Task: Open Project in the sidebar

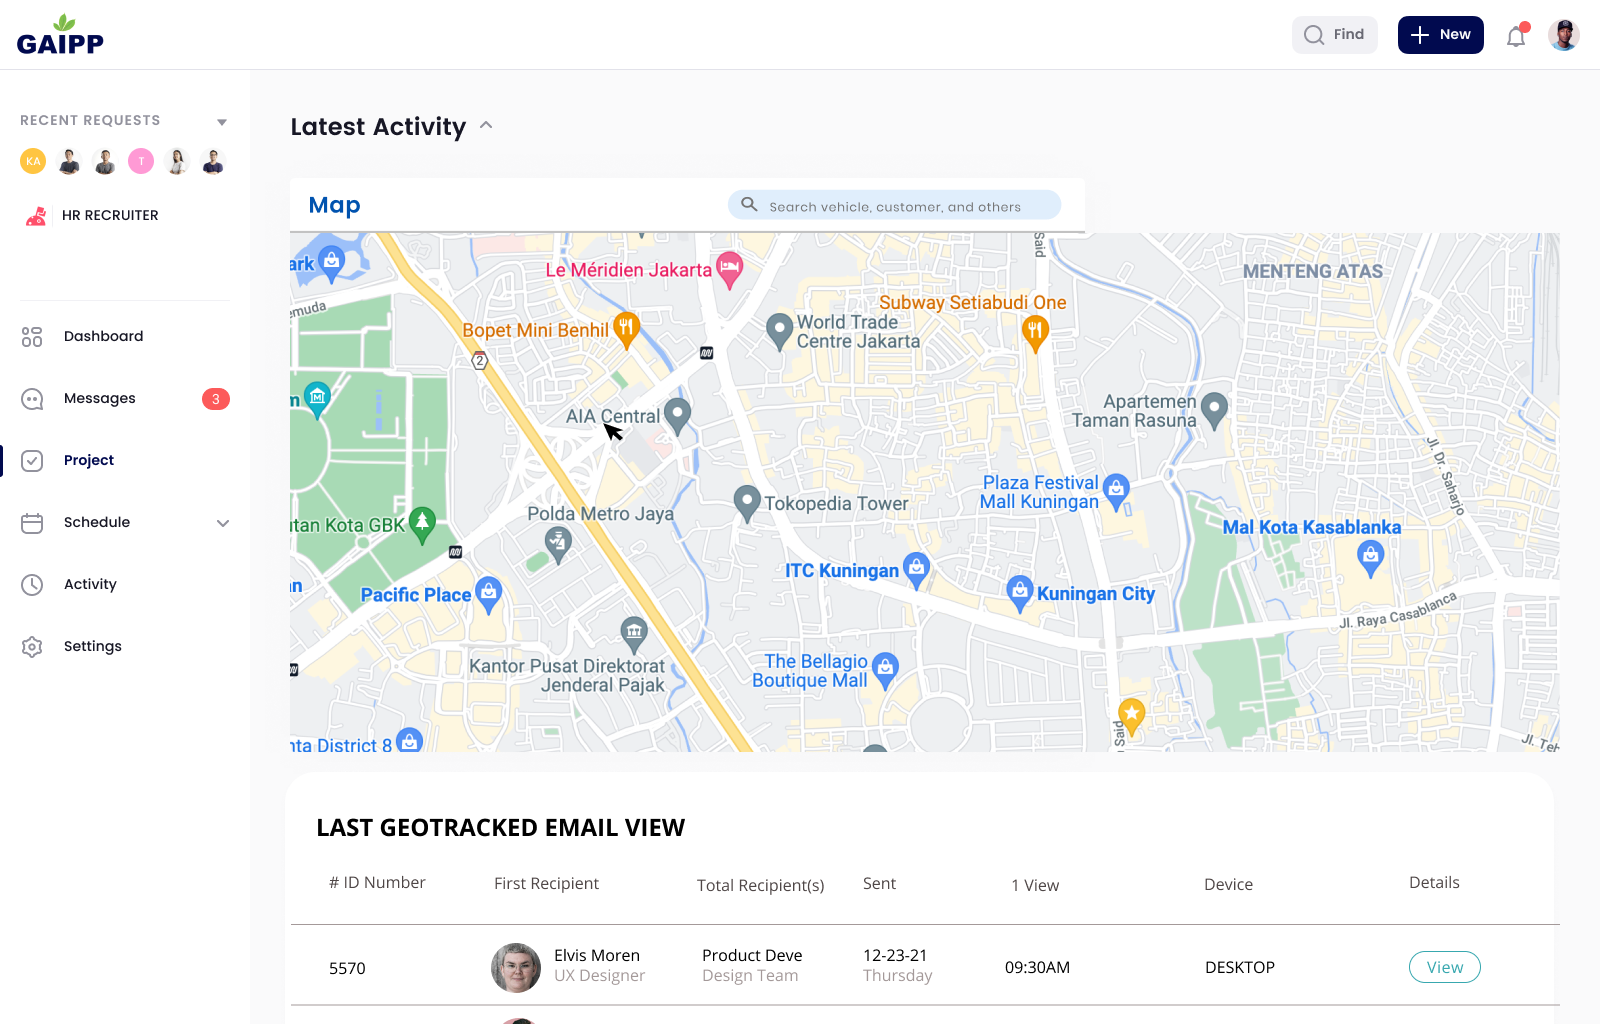Action: (x=89, y=461)
